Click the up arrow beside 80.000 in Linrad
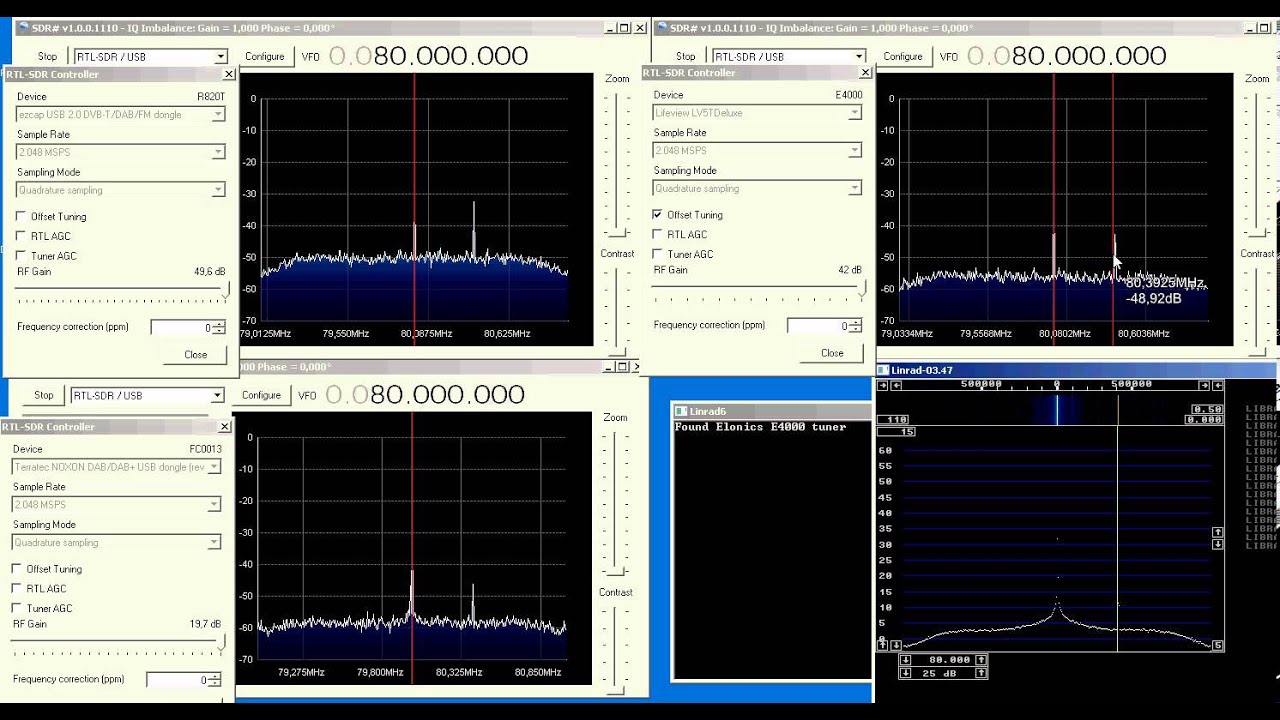The width and height of the screenshot is (1280, 720). [x=981, y=660]
